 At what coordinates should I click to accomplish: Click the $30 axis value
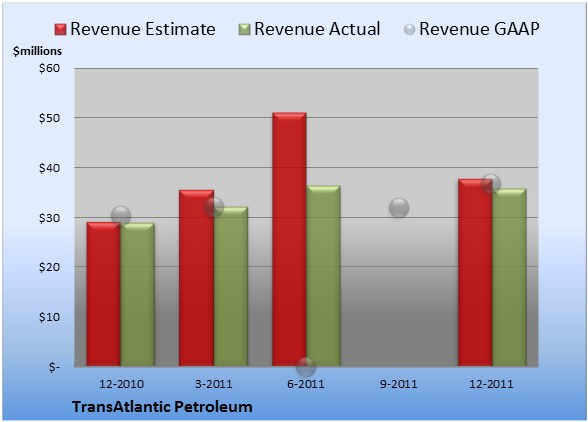click(x=50, y=218)
